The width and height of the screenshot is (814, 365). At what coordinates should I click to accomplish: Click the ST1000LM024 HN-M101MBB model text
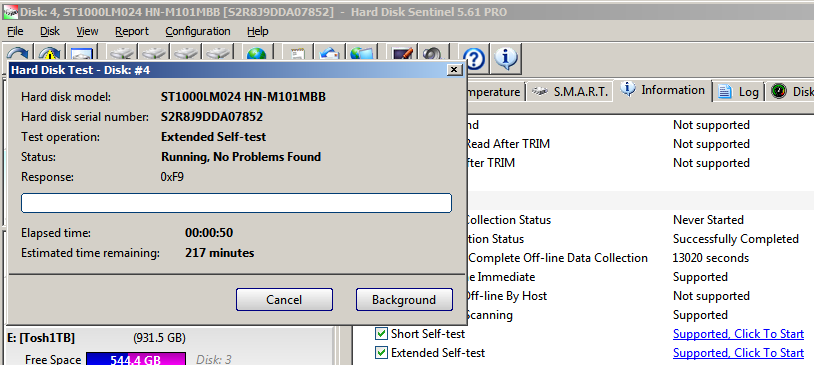(x=243, y=97)
